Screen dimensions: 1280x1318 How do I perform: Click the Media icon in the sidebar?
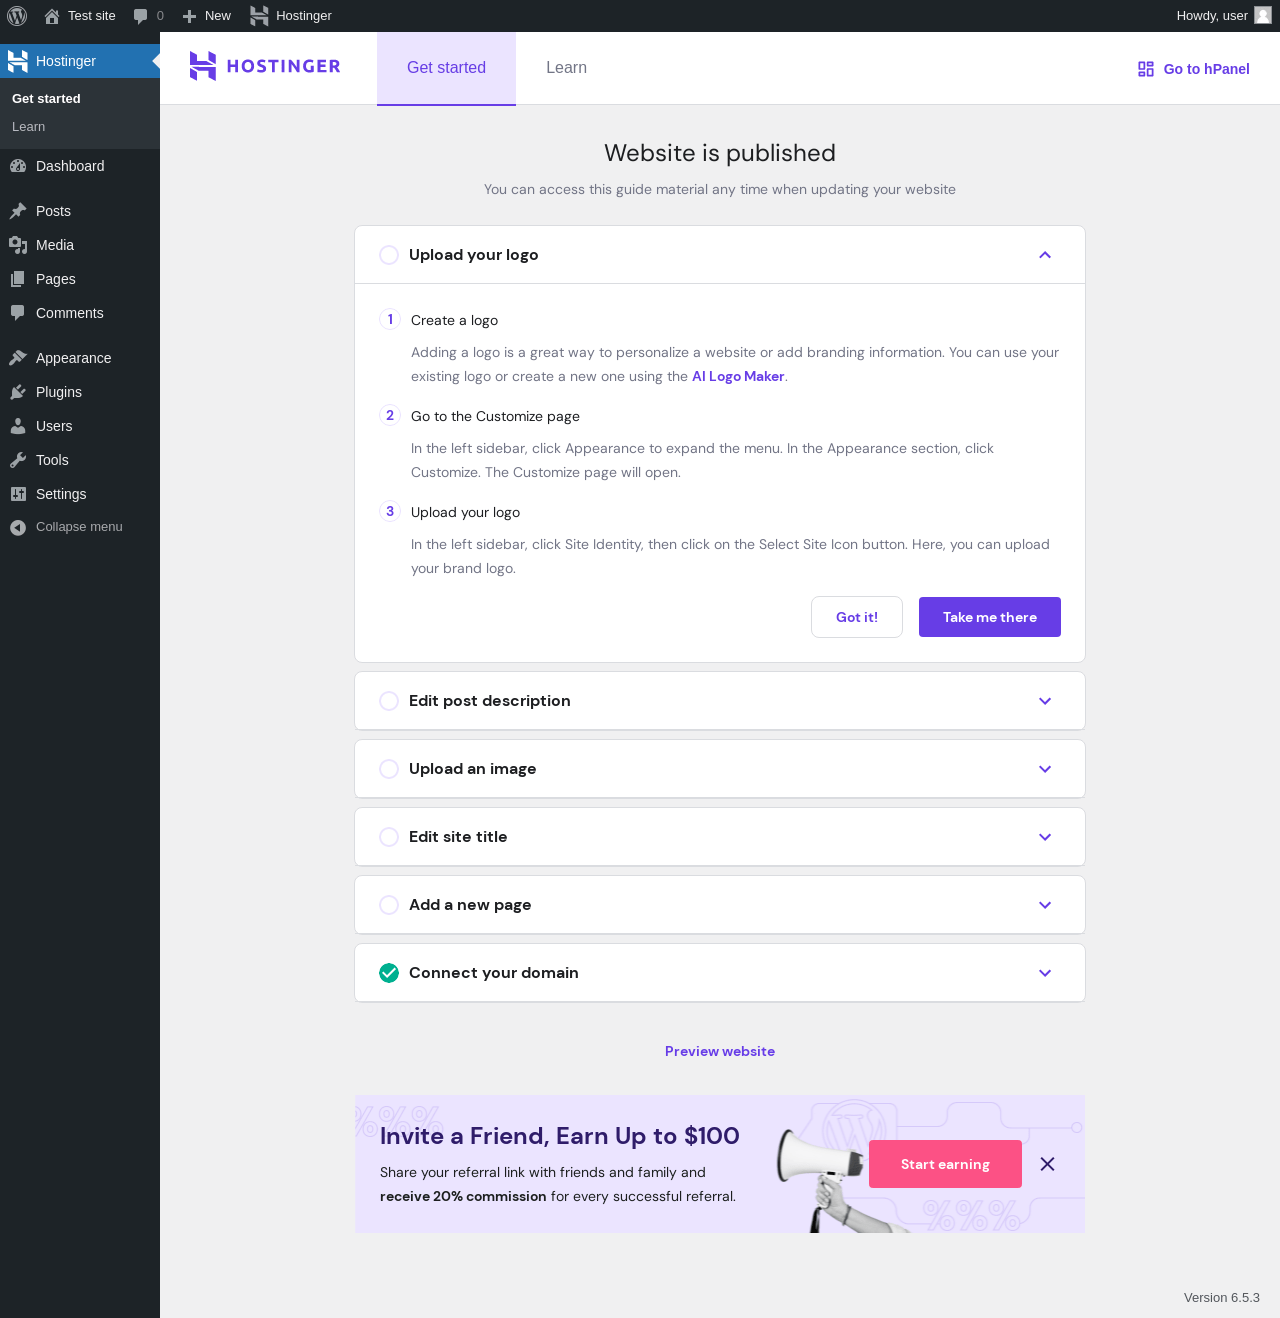coord(18,245)
